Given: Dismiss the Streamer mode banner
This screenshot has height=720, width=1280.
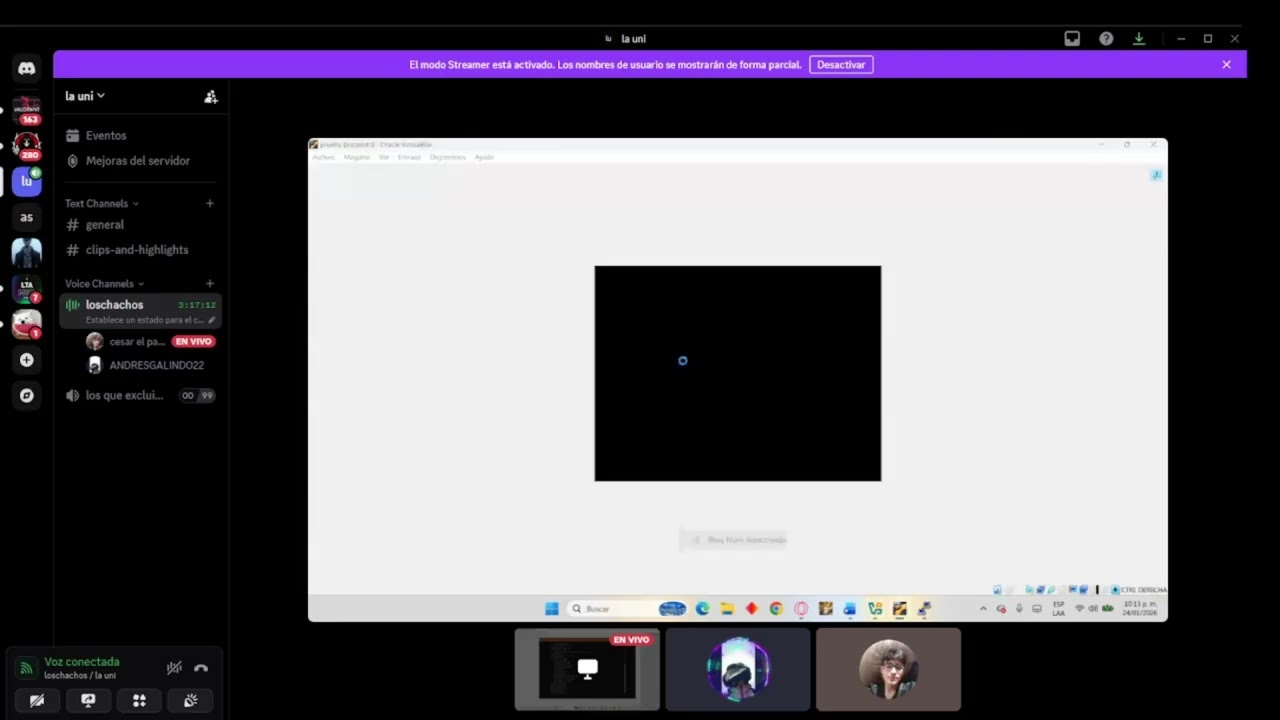Looking at the screenshot, I should click(x=1226, y=64).
